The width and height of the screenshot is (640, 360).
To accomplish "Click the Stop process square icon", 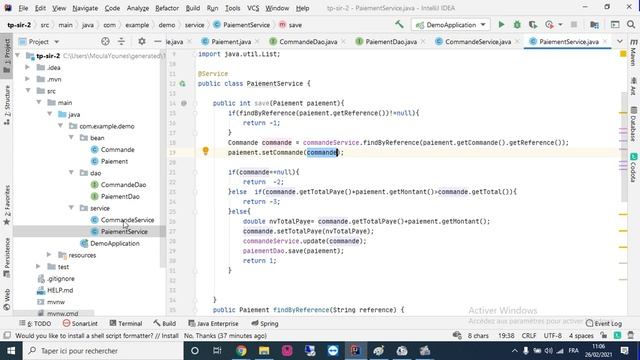I will [x=573, y=24].
